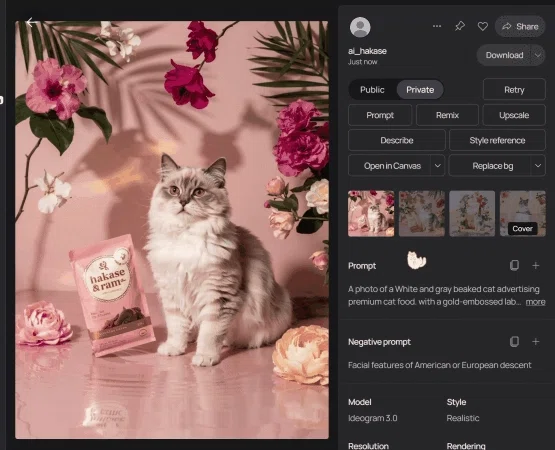Click the style value 'Realistic'
The width and height of the screenshot is (555, 450).
coord(463,418)
